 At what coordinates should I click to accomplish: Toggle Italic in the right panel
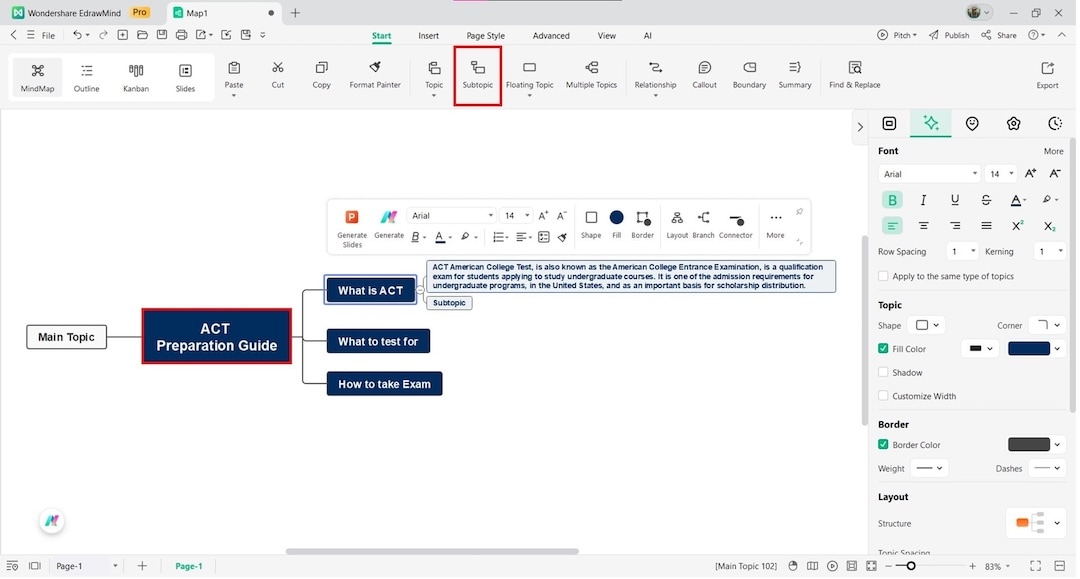(x=923, y=200)
